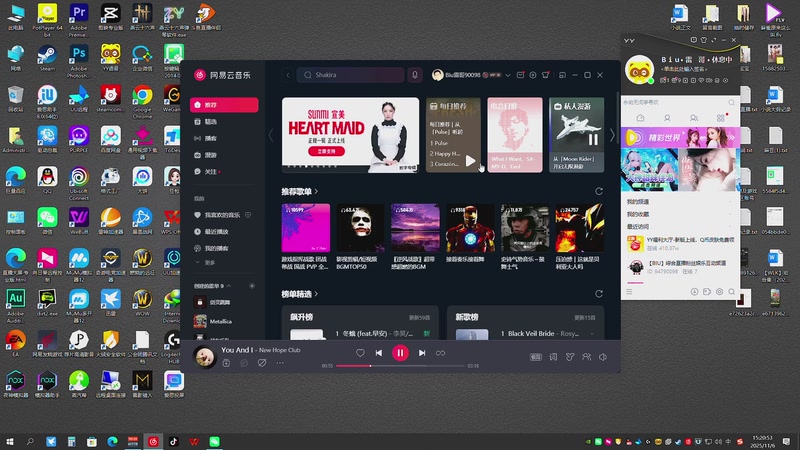This screenshot has width=800, height=450.
Task: Like the current song with the heart icon
Action: click(360, 353)
